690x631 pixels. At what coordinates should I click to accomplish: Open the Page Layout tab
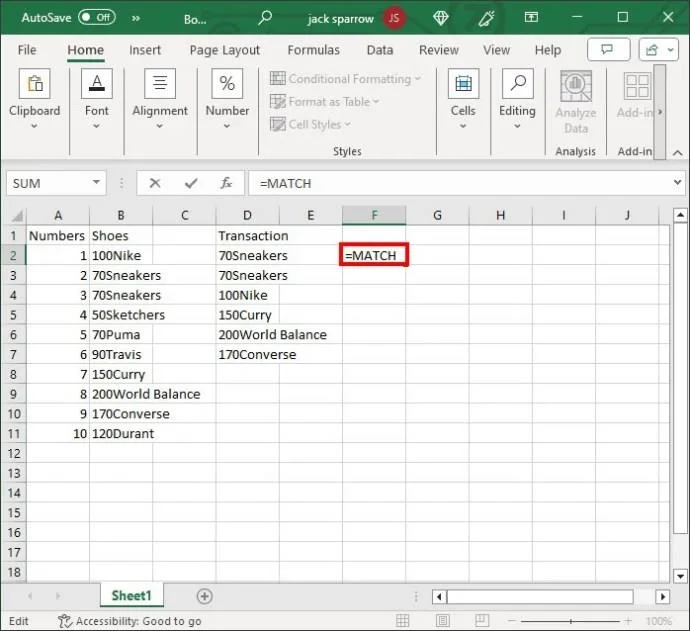pos(224,50)
